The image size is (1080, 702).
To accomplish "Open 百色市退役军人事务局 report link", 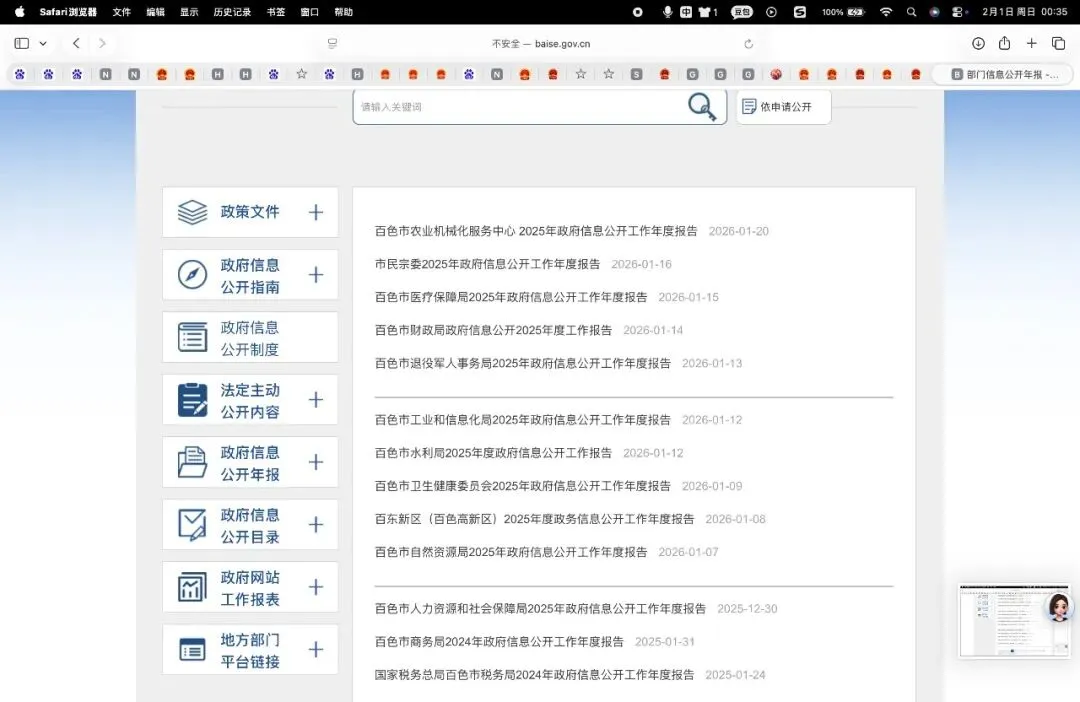I will coord(522,363).
